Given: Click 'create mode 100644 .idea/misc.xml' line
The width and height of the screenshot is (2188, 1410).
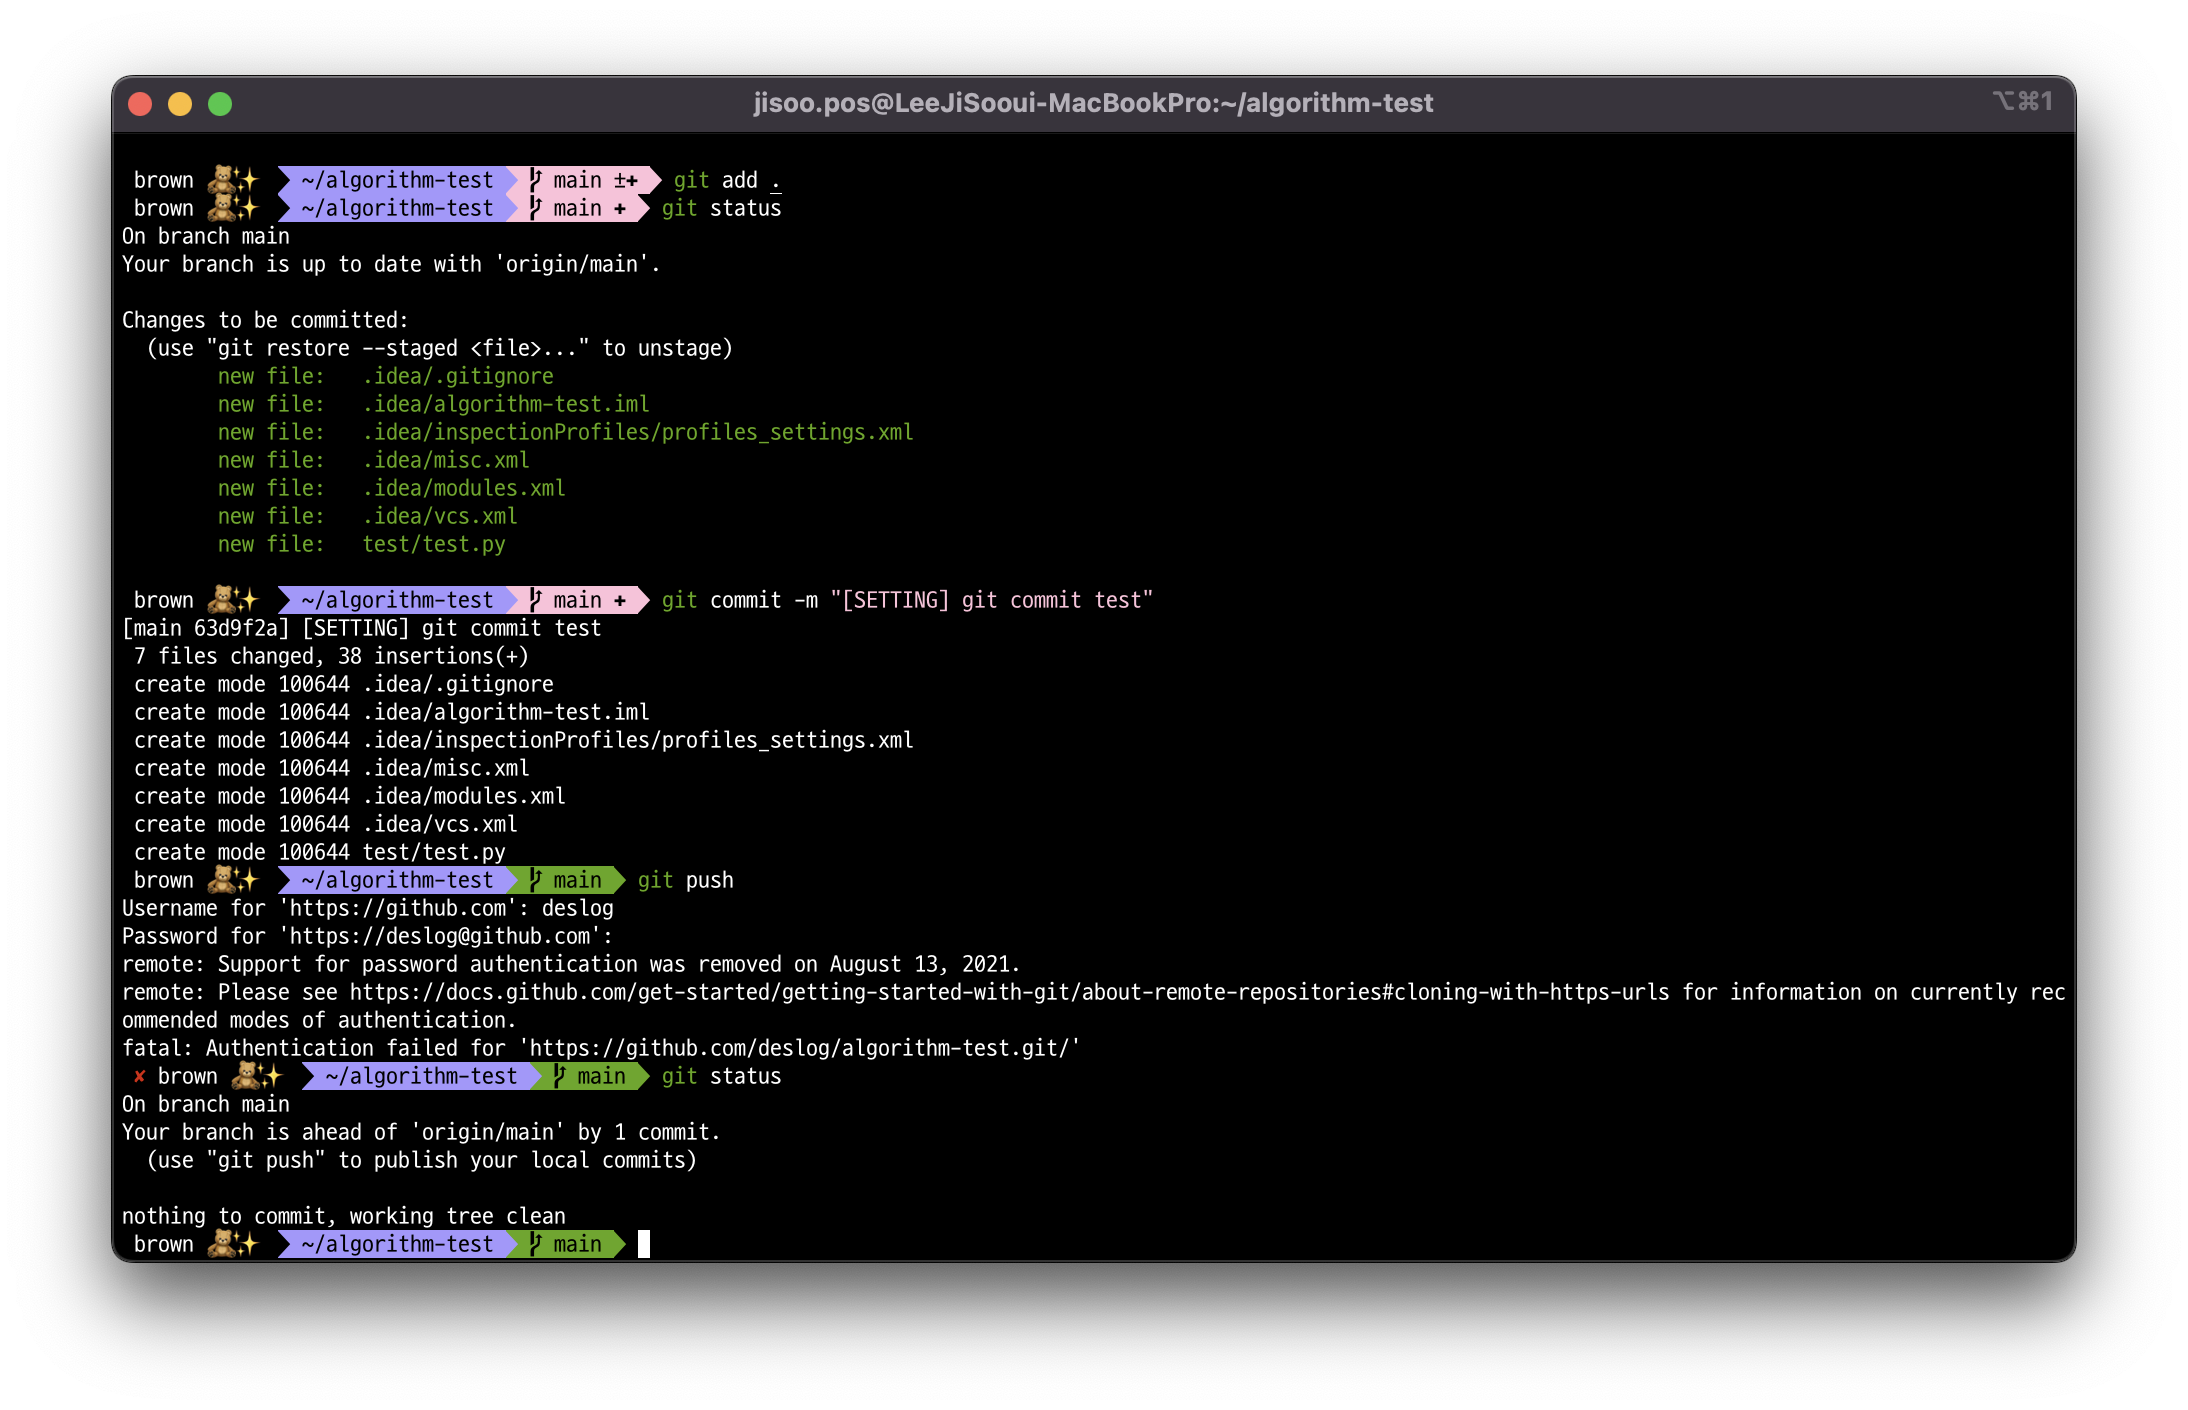Looking at the screenshot, I should (332, 768).
